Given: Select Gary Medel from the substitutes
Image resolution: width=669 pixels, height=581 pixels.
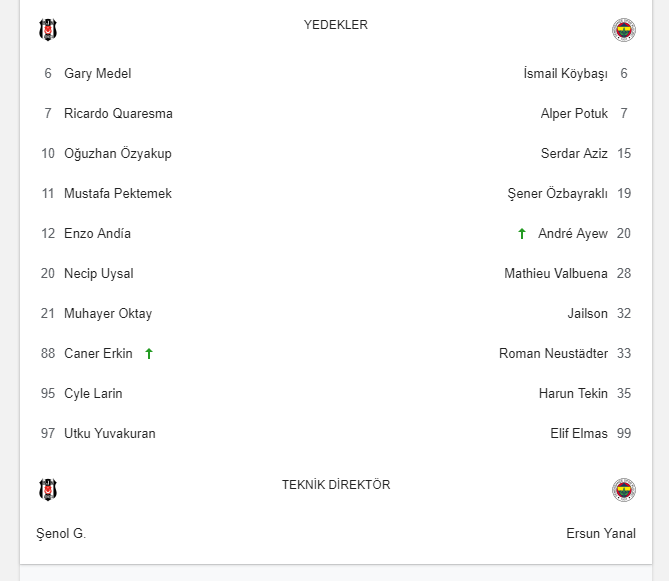Looking at the screenshot, I should (x=98, y=73).
